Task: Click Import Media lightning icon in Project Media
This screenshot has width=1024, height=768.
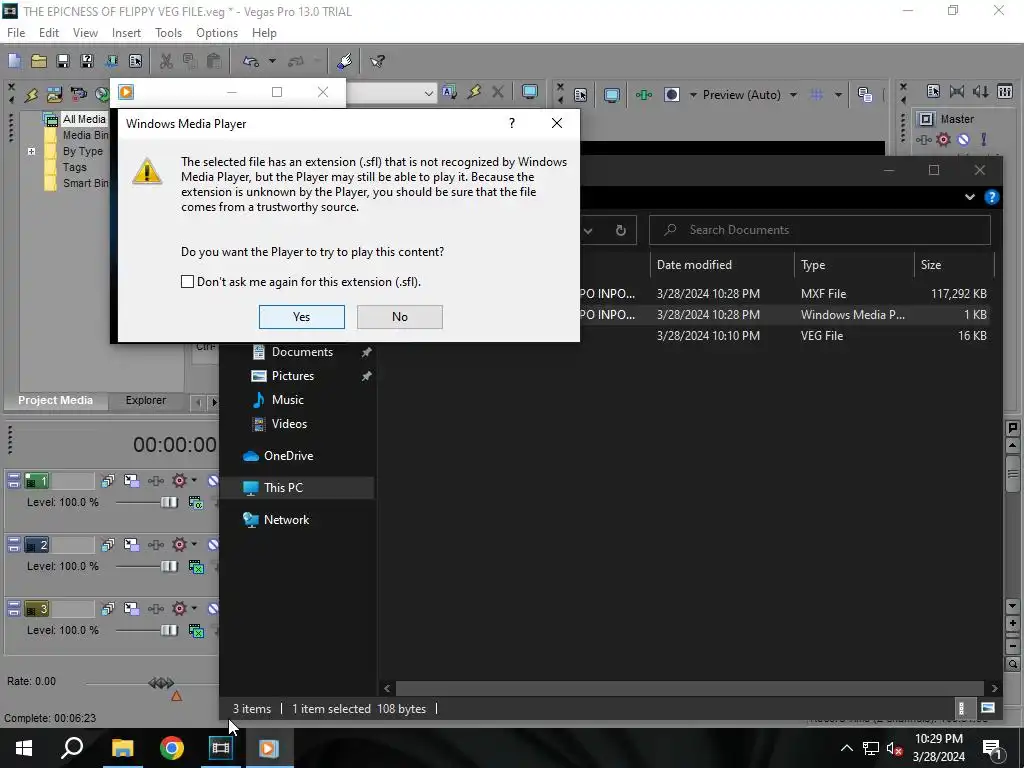Action: [31, 95]
